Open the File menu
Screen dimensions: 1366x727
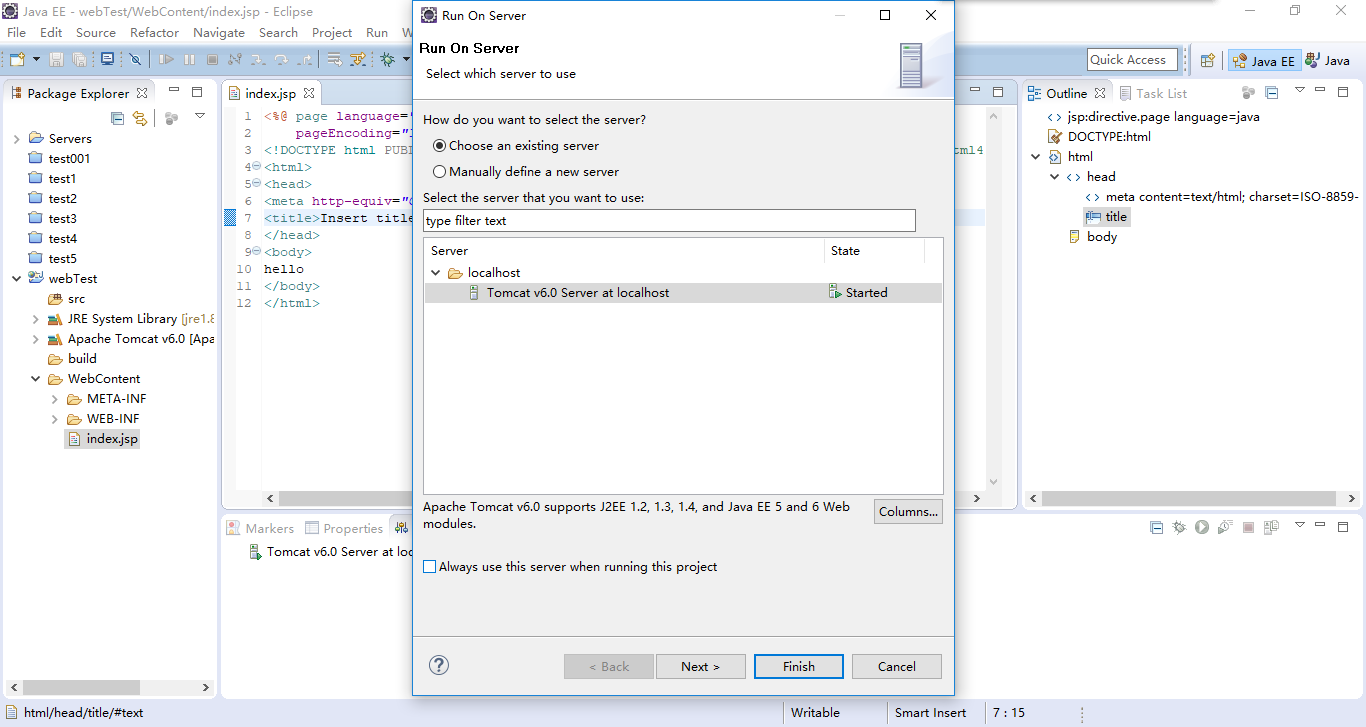(16, 32)
